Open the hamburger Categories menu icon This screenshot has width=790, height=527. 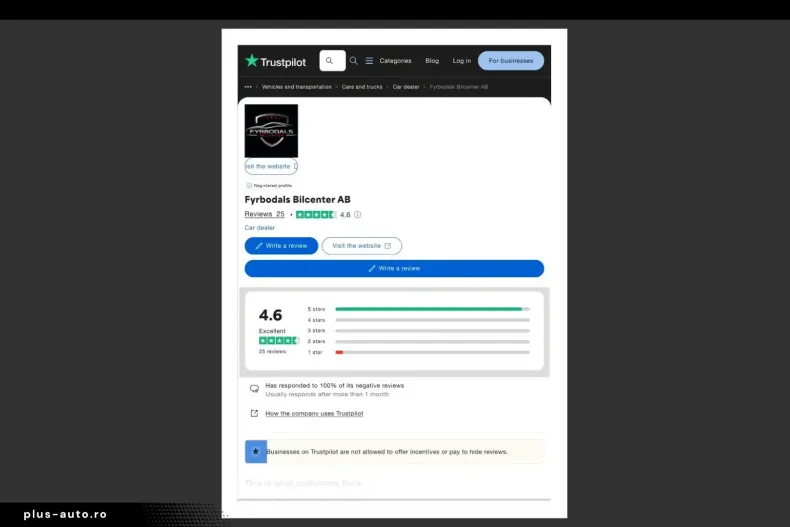coord(369,61)
